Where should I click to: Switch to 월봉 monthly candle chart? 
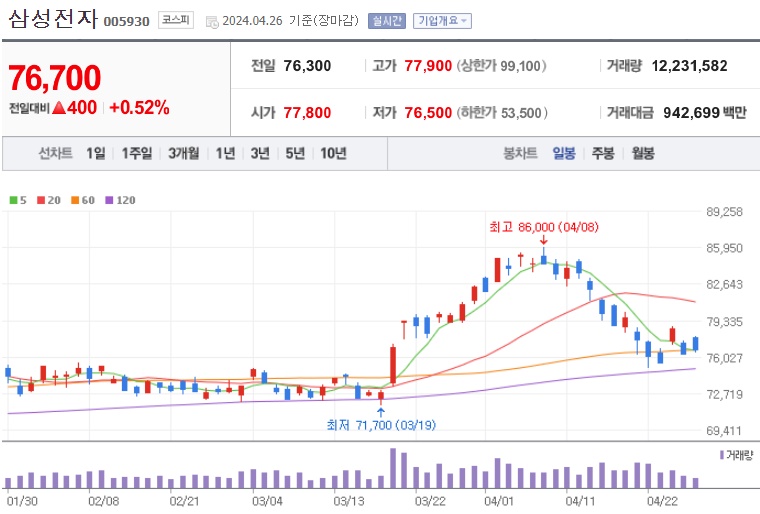pos(643,154)
